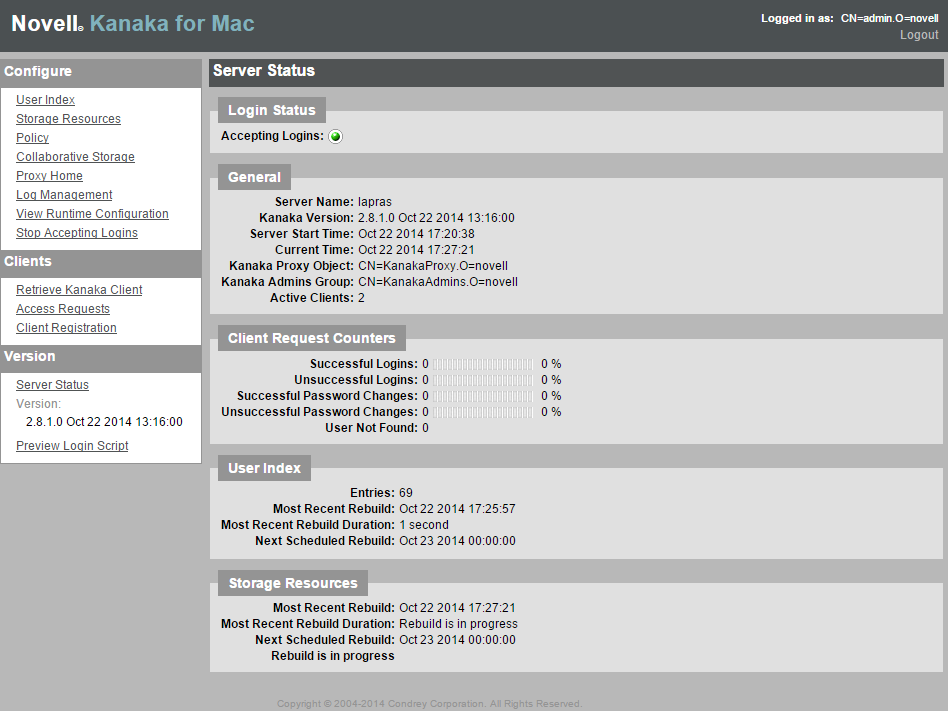The width and height of the screenshot is (948, 711).
Task: Select Server Start Time 'Oct 22 2014 17:20:38'
Action: coord(417,234)
